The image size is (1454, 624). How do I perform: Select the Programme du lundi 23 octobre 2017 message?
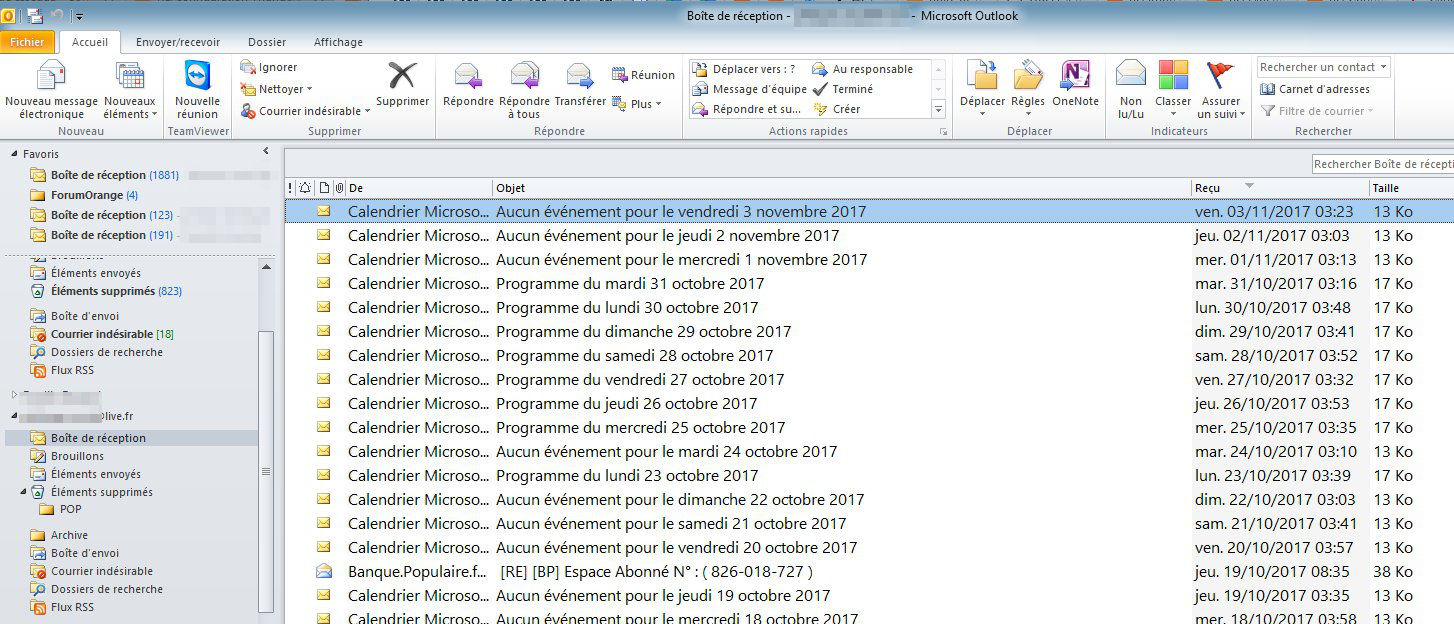[868, 476]
